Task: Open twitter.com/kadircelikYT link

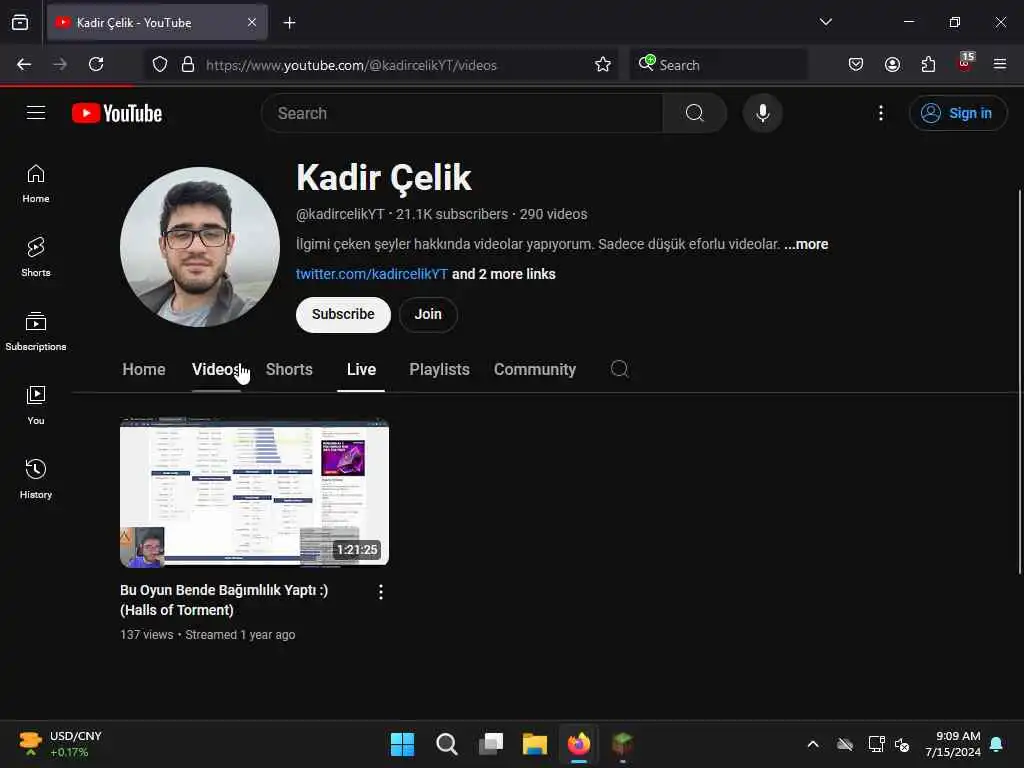Action: pos(372,274)
